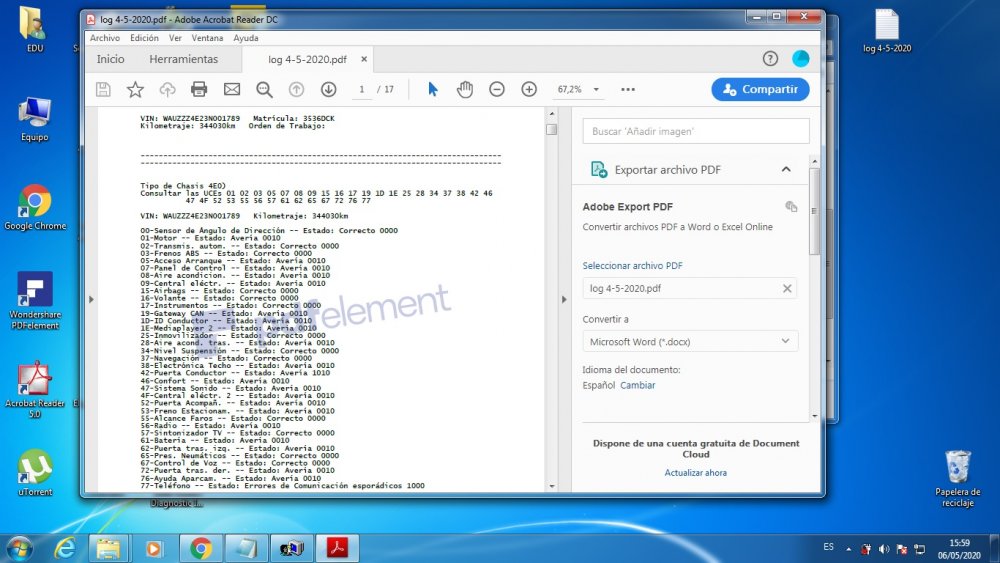Viewport: 1000px width, 563px height.
Task: Open the Find text magnifier tool
Action: (x=264, y=90)
